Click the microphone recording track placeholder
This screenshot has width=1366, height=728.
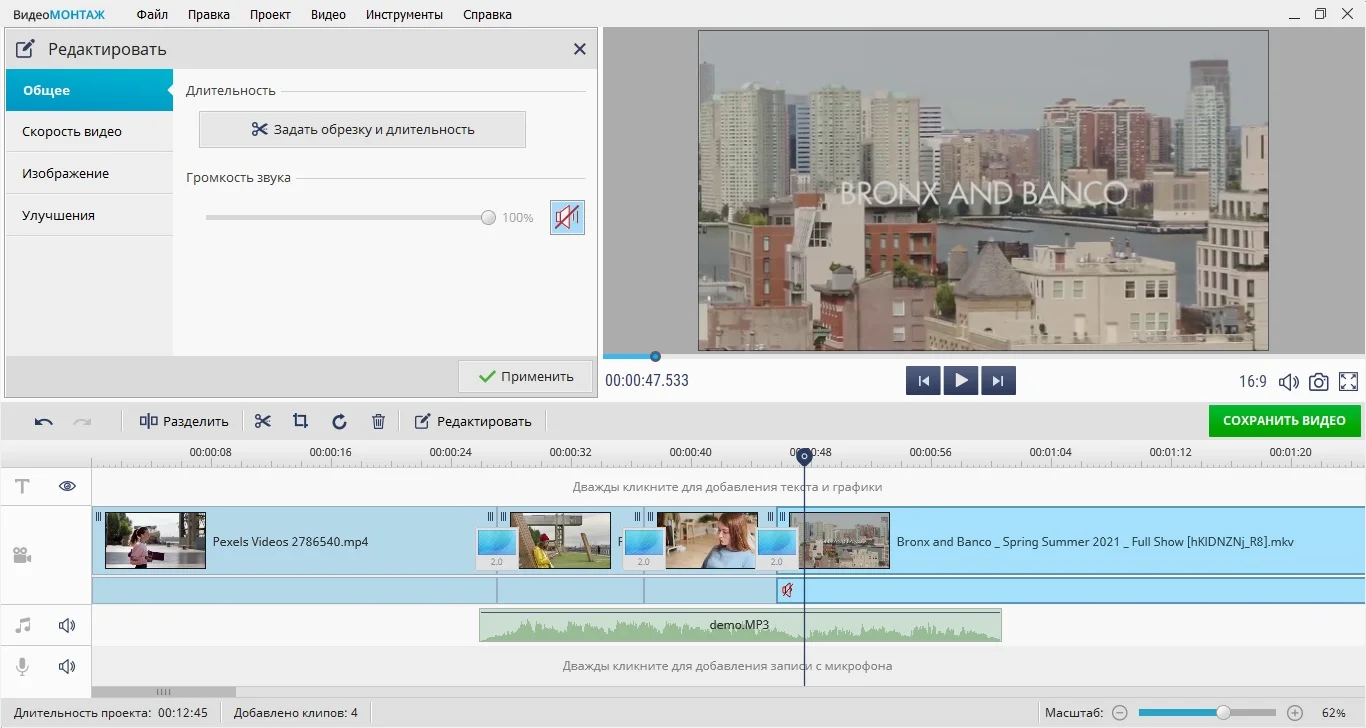coord(727,666)
